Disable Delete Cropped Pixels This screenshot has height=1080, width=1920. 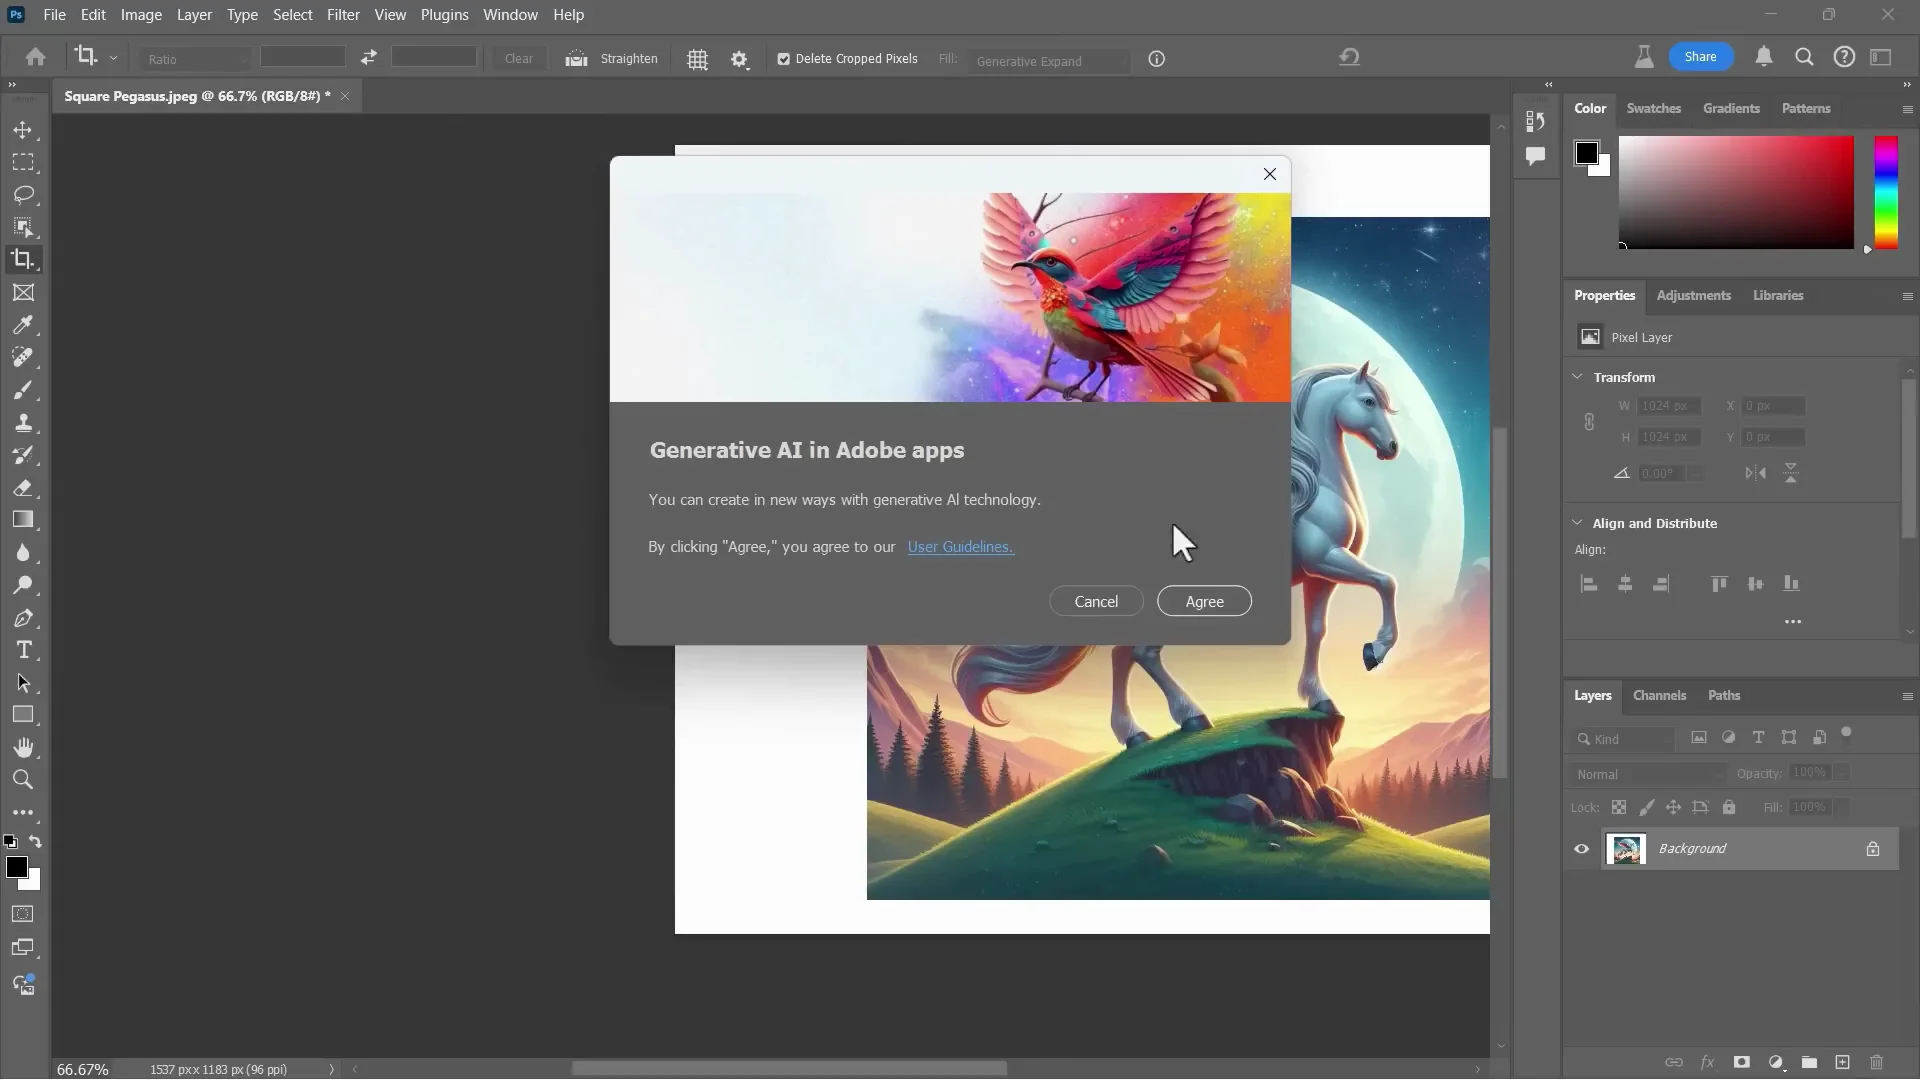[782, 59]
